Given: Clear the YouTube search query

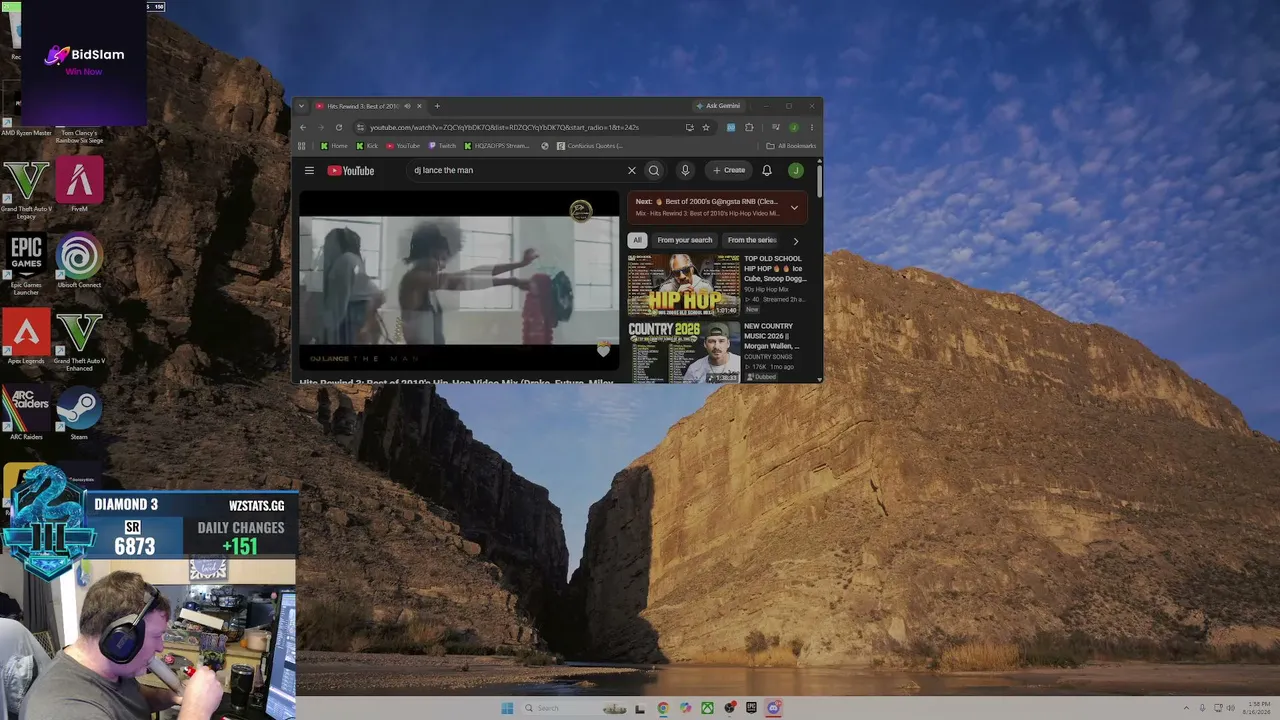Looking at the screenshot, I should coord(632,170).
